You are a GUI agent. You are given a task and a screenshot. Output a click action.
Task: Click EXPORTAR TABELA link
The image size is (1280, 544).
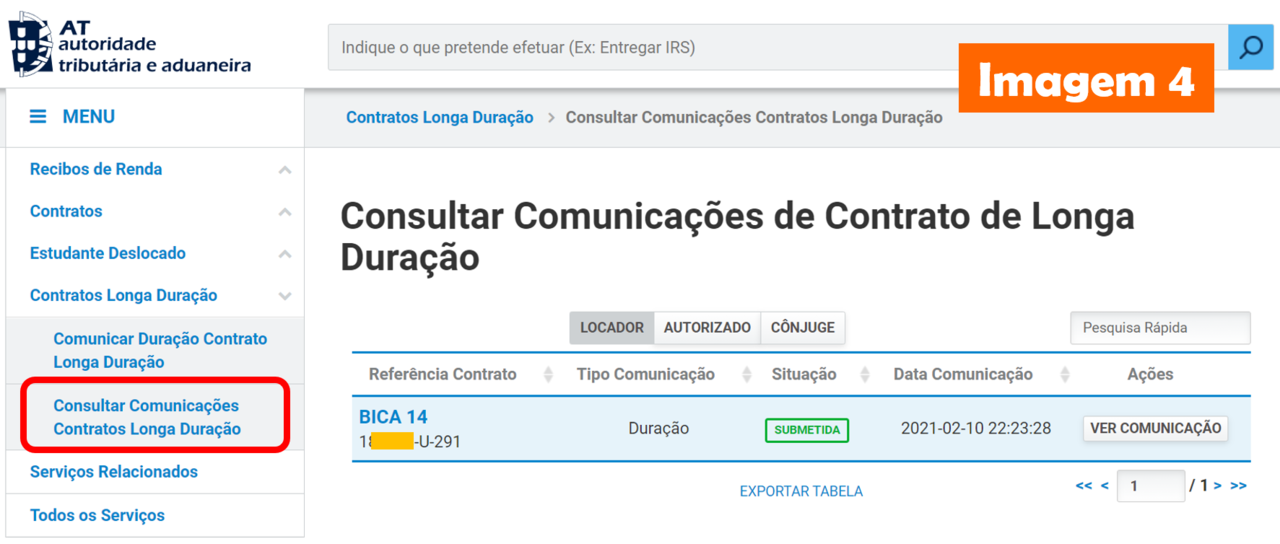tap(801, 491)
